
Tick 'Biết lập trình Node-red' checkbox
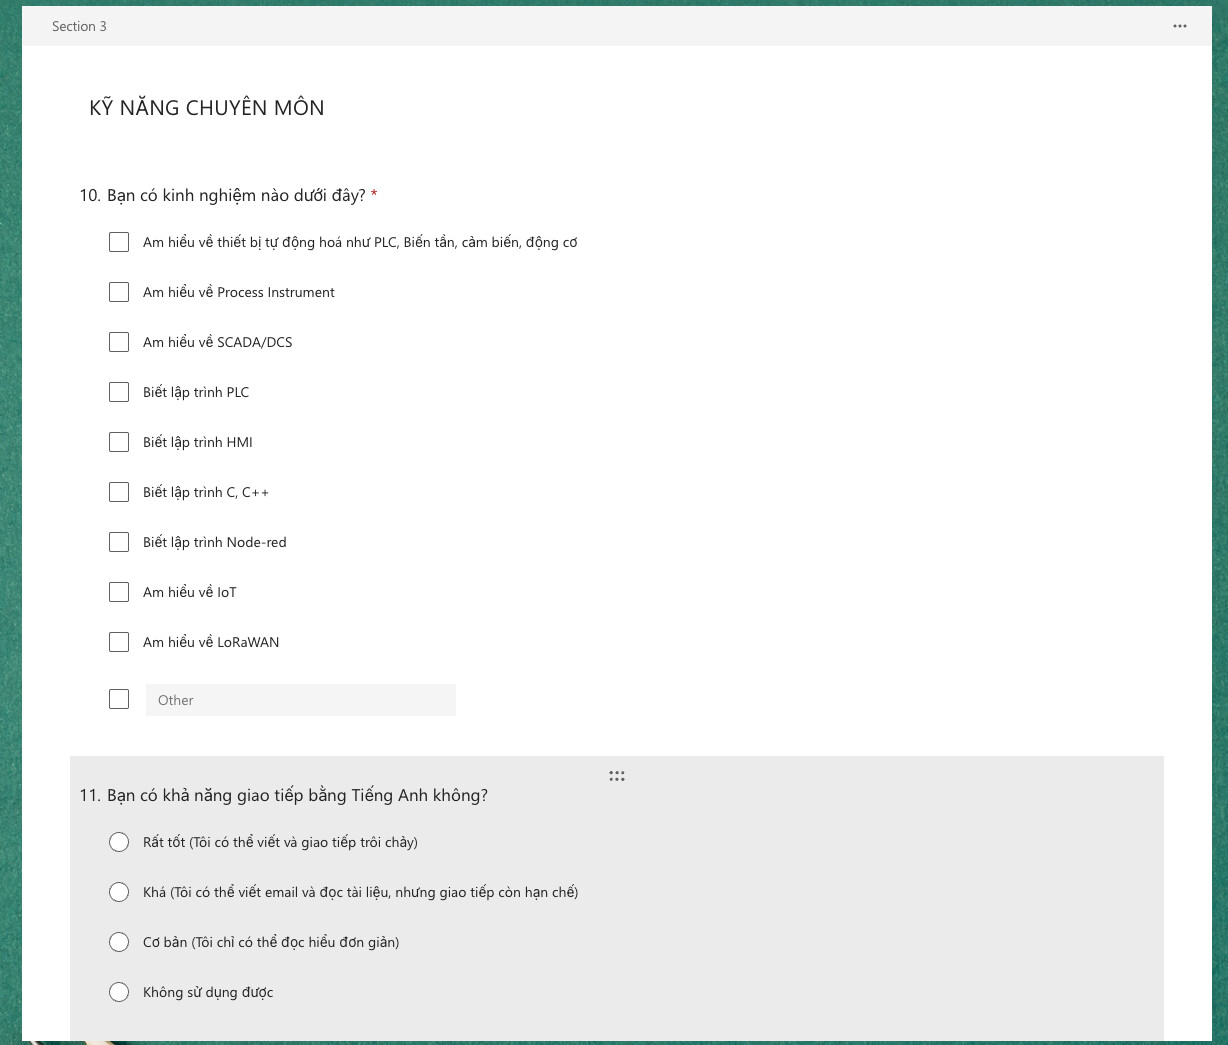119,542
